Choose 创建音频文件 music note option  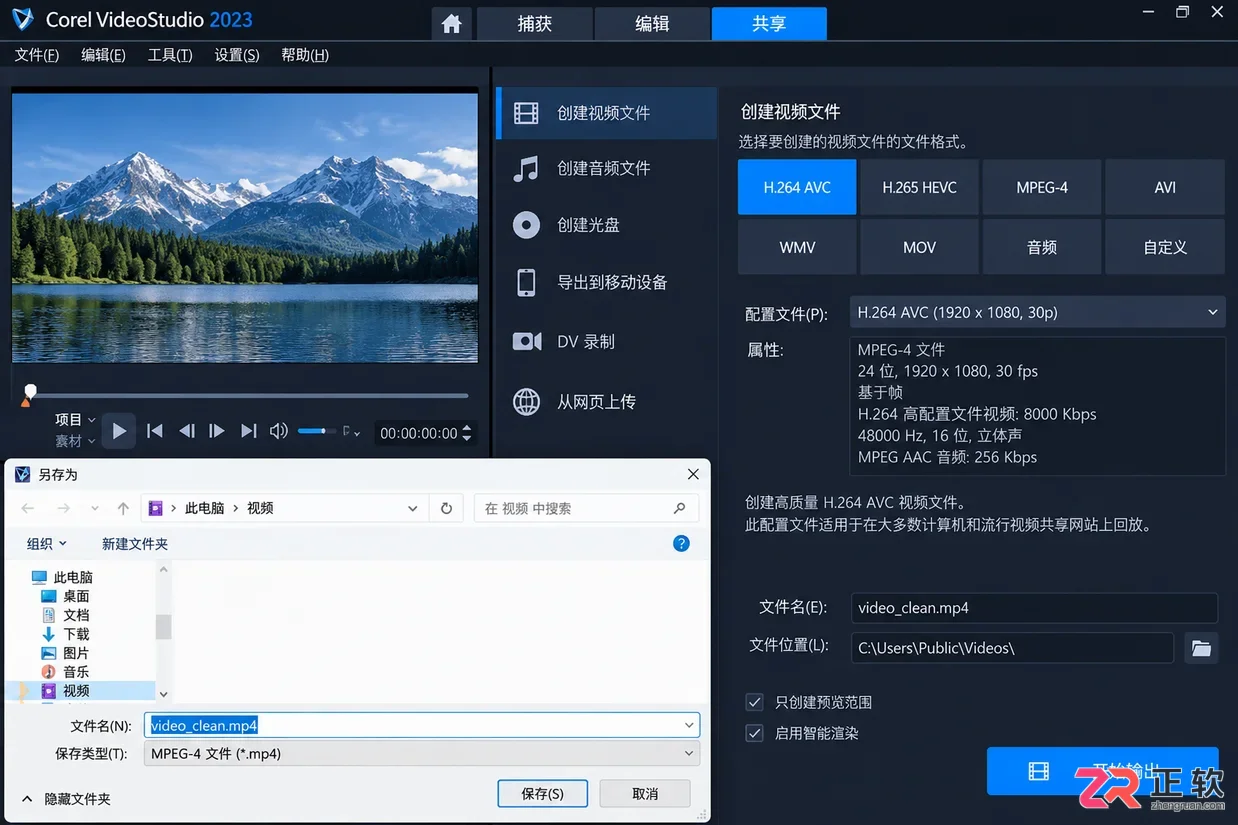[606, 169]
